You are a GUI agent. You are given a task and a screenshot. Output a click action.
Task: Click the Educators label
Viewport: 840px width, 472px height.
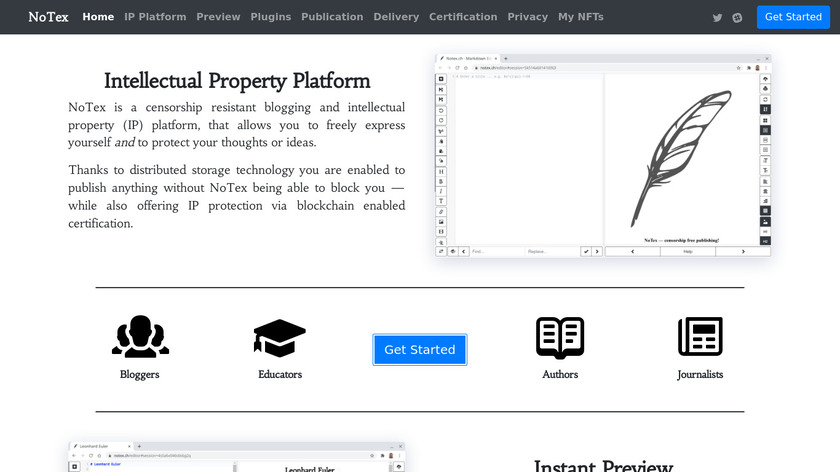coord(280,374)
